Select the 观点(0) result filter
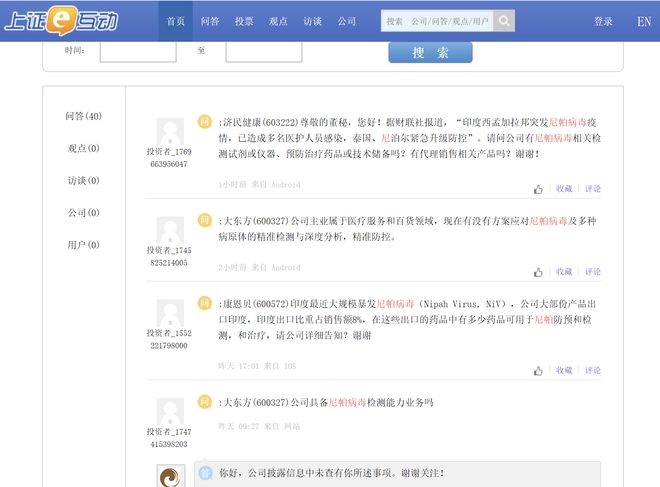 [x=83, y=148]
